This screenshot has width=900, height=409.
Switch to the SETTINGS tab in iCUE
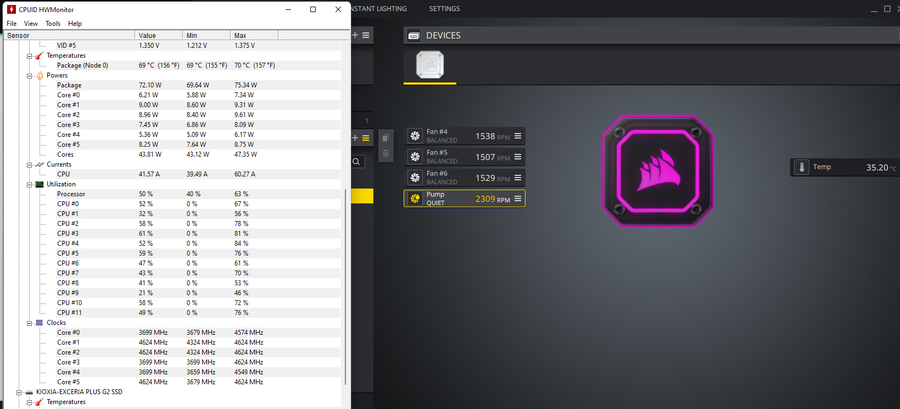tap(444, 9)
